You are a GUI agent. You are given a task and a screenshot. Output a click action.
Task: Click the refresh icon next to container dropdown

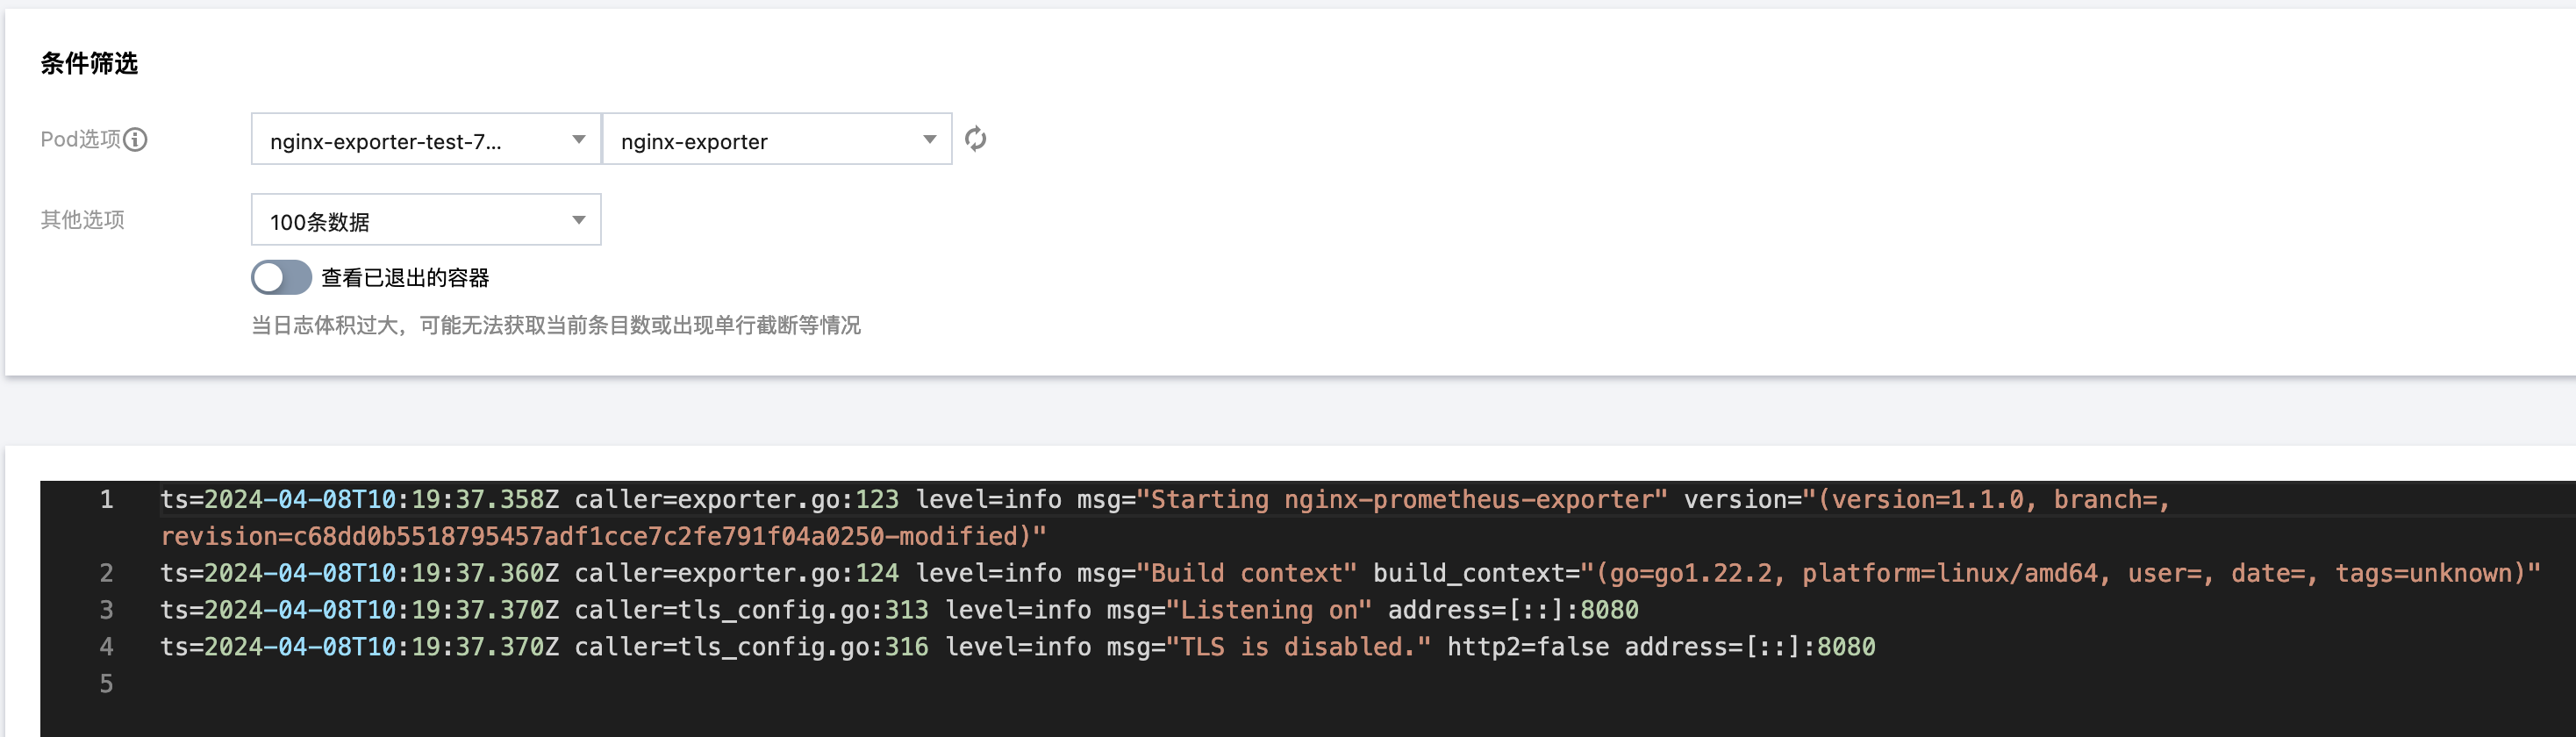[975, 139]
